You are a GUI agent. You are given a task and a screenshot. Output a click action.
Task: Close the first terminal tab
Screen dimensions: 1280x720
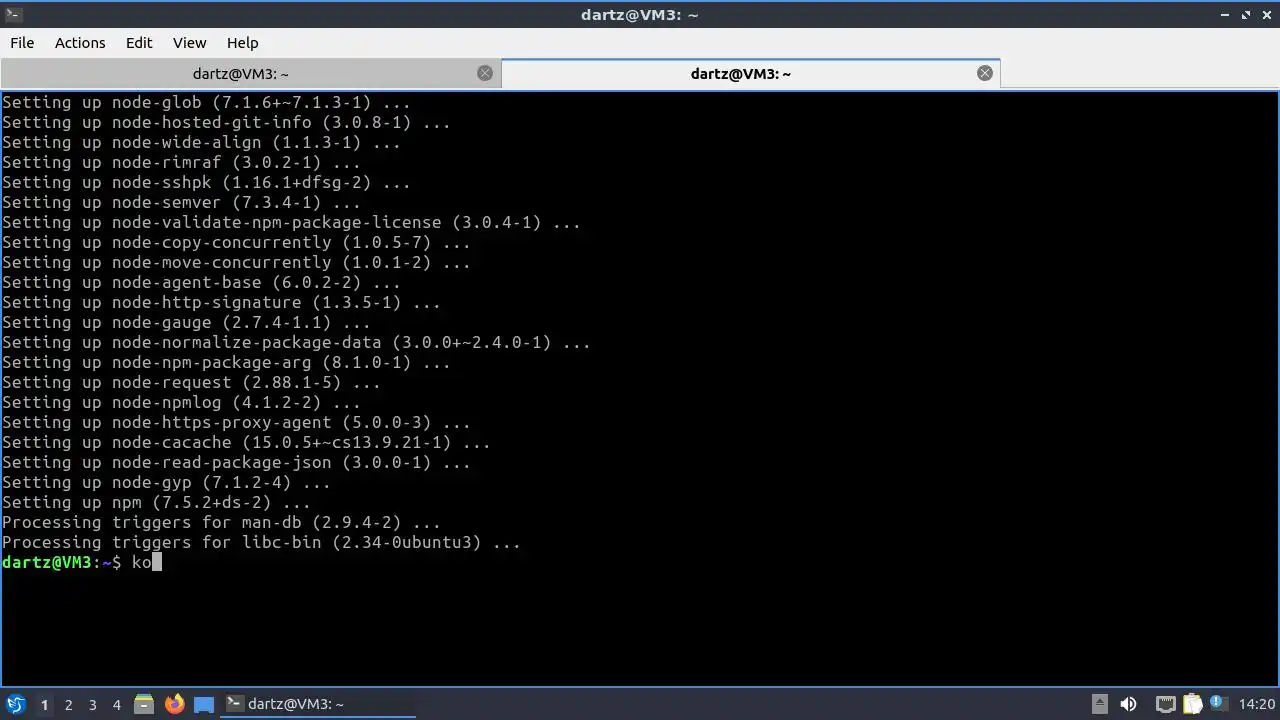click(485, 73)
